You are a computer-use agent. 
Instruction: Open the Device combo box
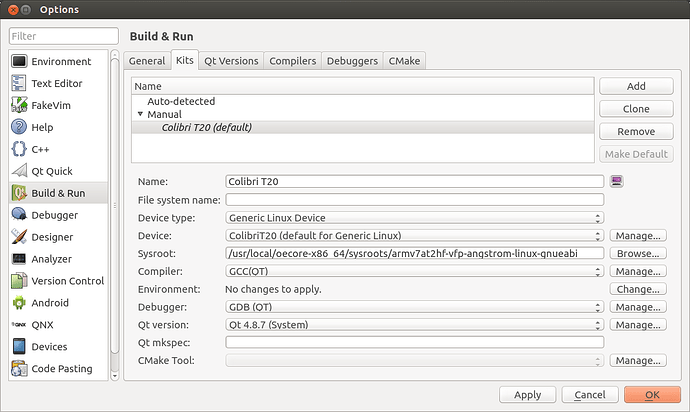(415, 235)
